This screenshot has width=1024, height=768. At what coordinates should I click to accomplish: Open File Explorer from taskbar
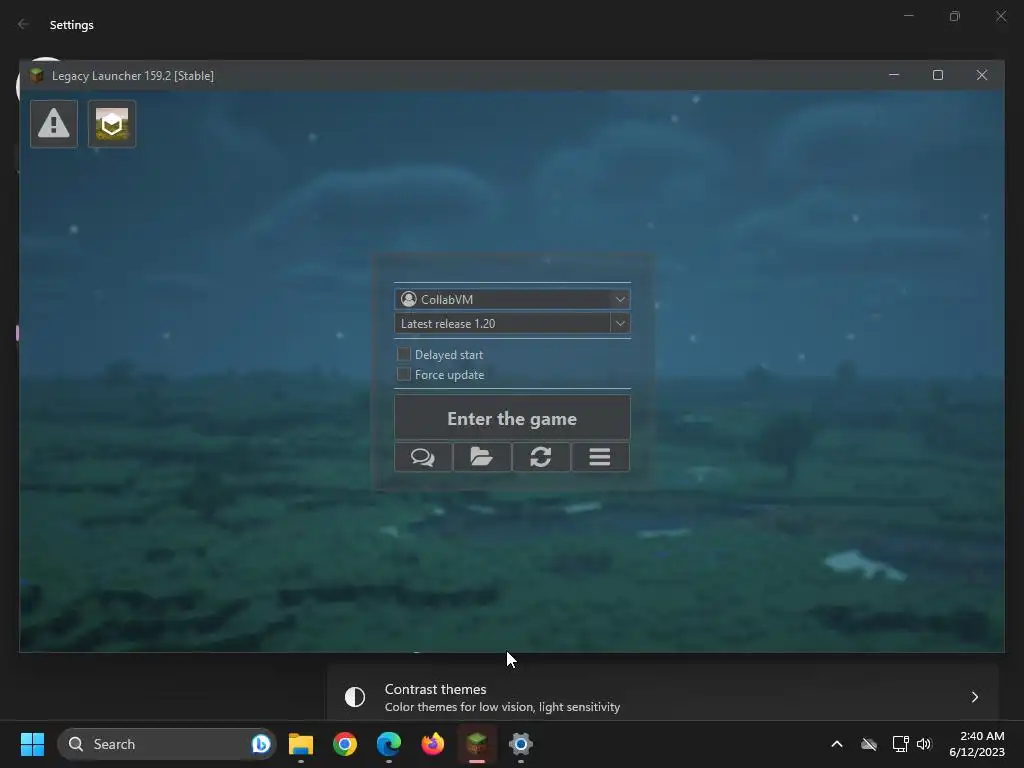pos(301,744)
